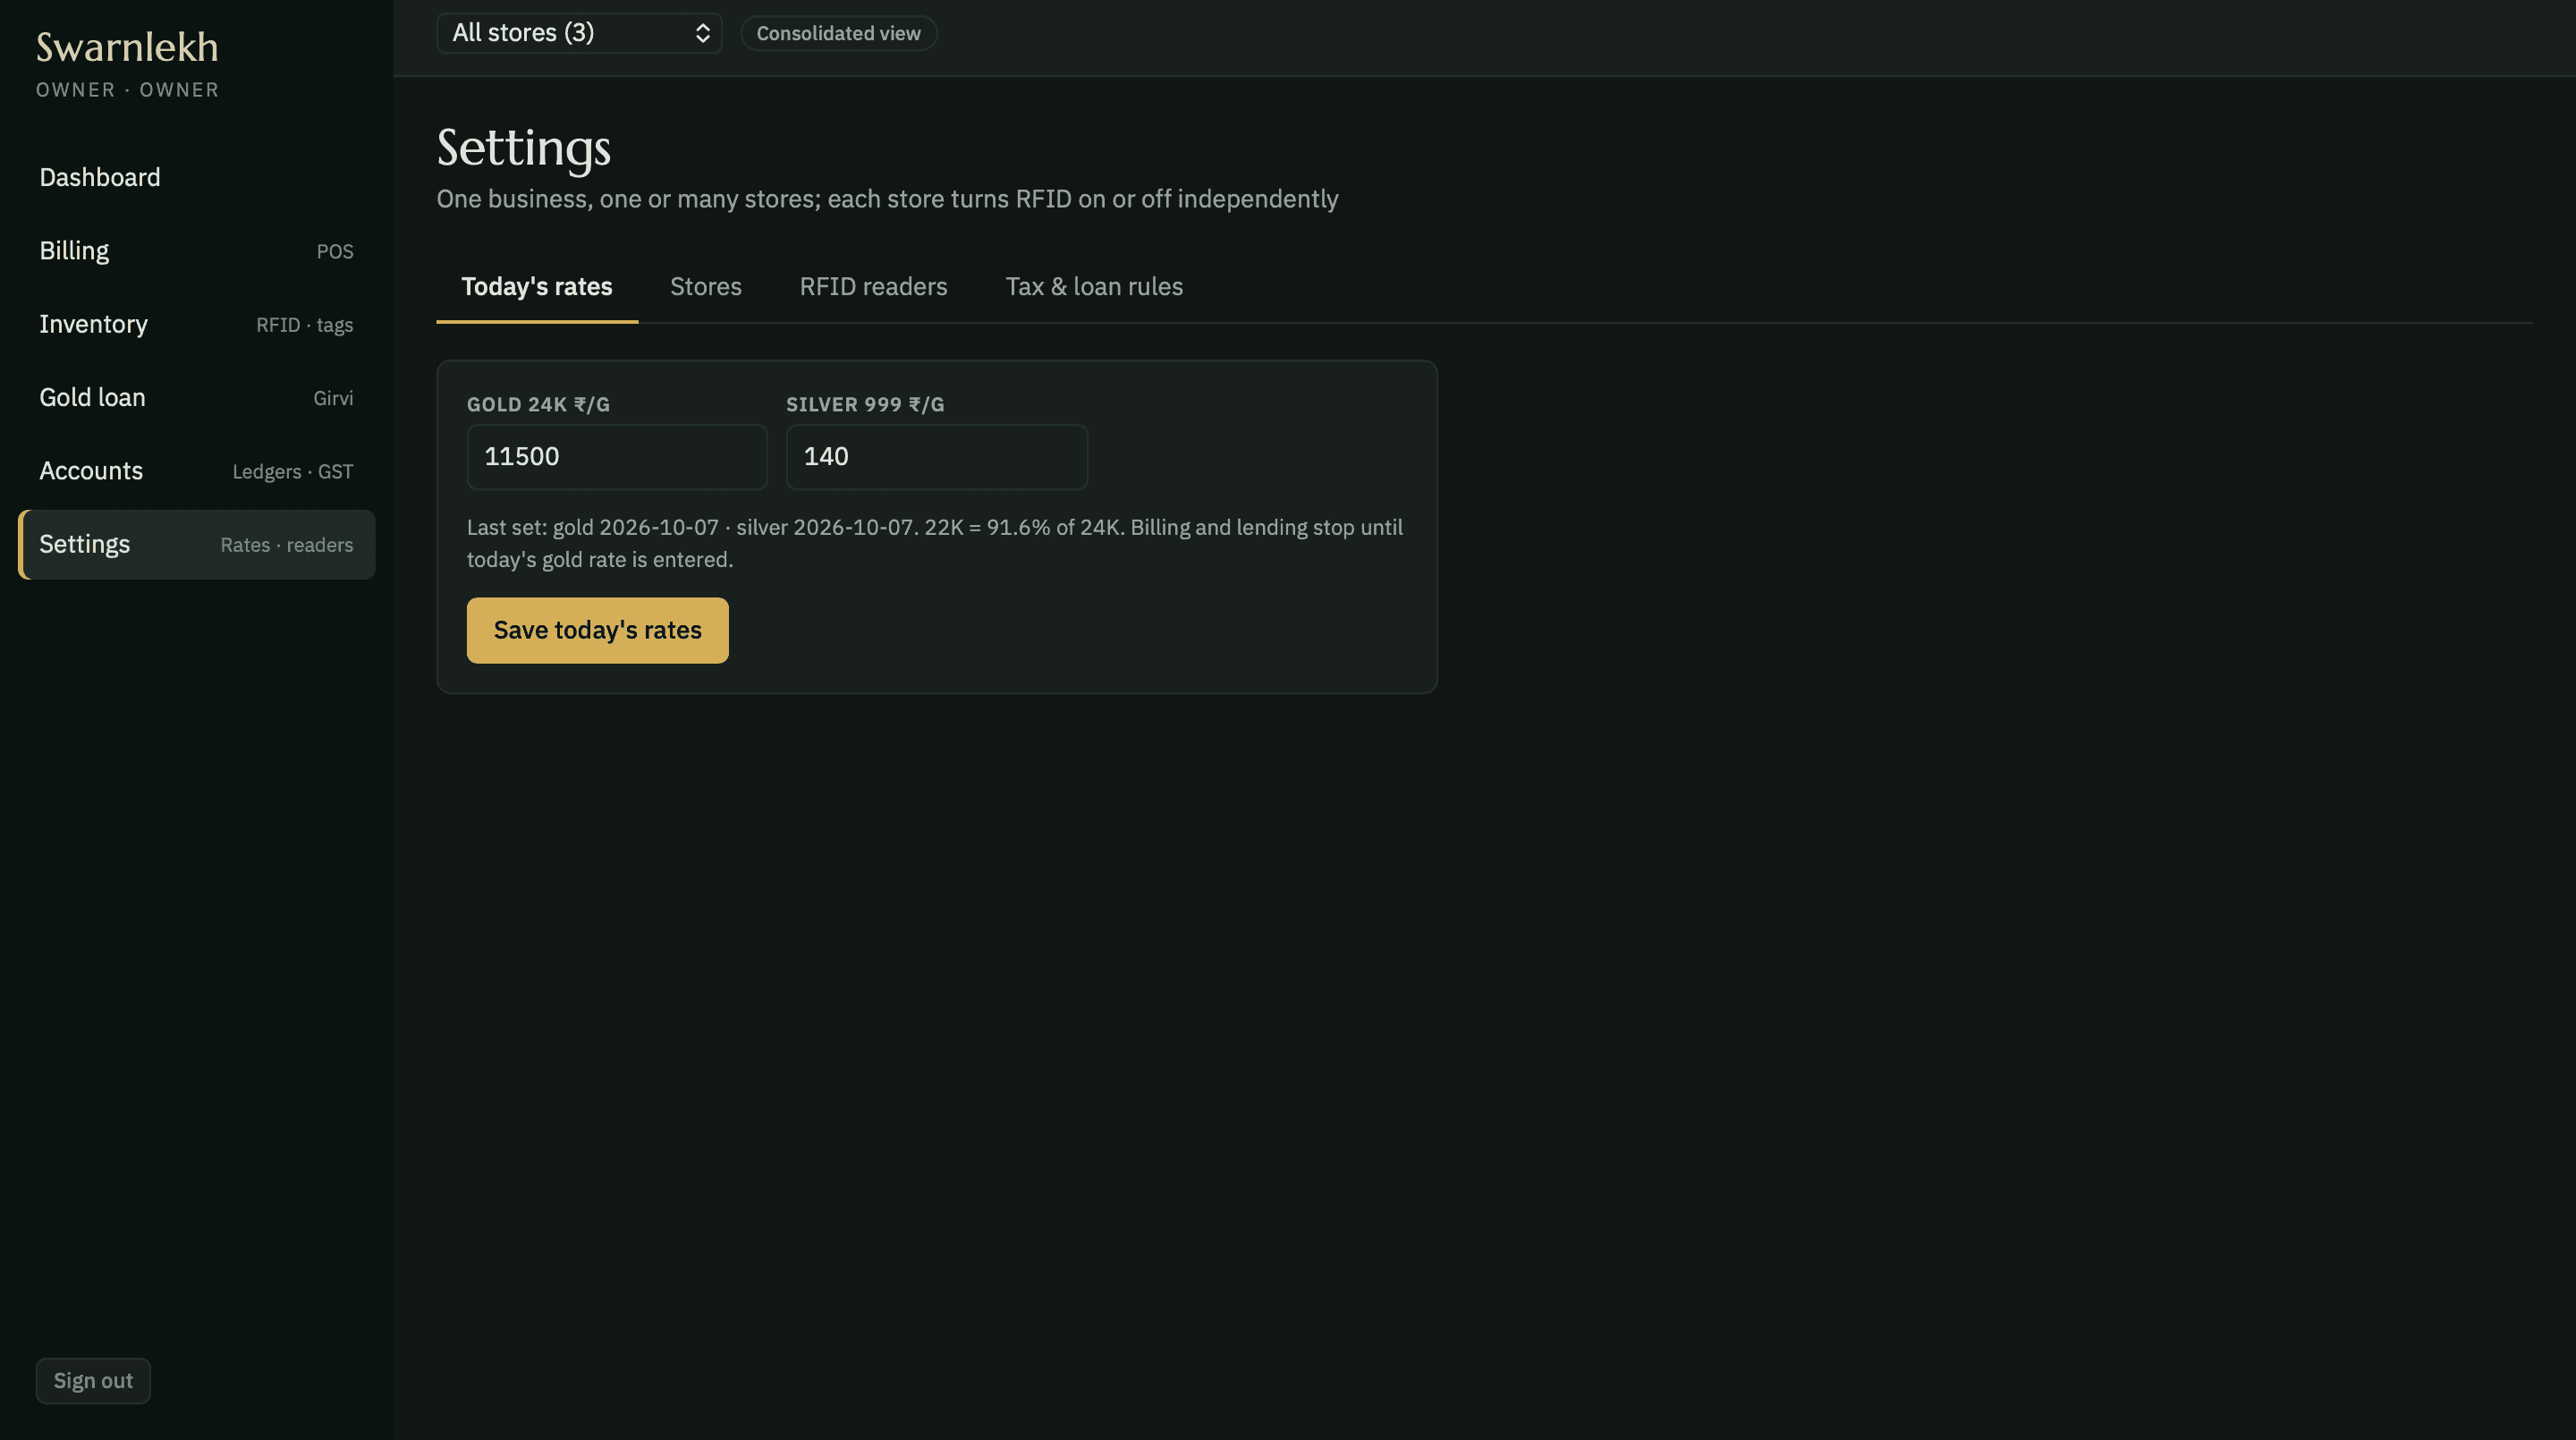Sign out of Swarnlekh
The width and height of the screenshot is (2576, 1440).
click(x=93, y=1381)
